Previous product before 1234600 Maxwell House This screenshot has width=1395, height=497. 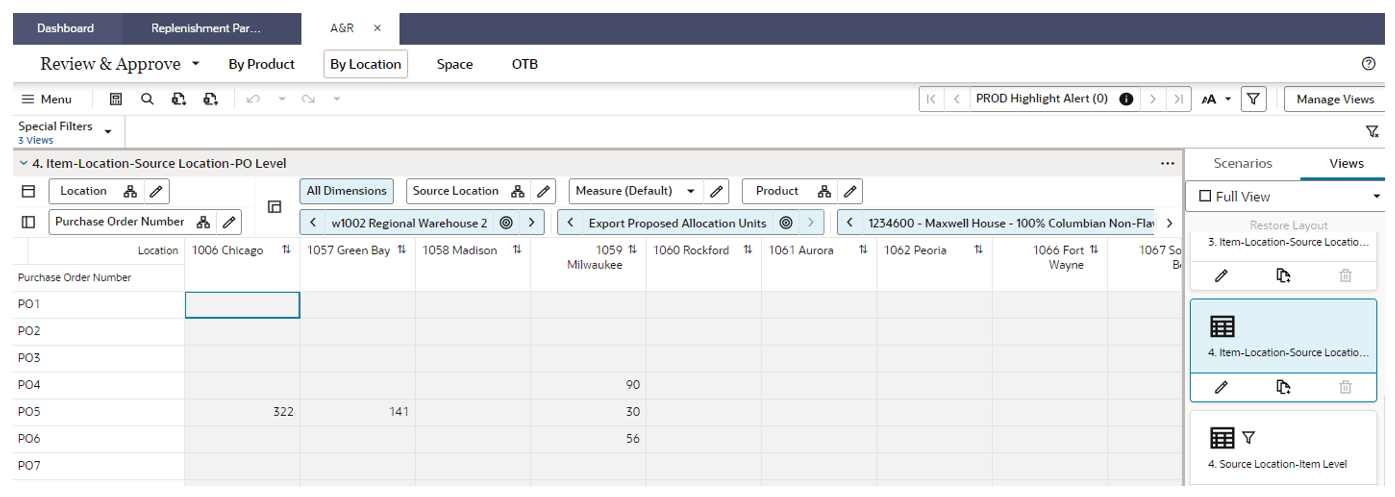click(849, 223)
